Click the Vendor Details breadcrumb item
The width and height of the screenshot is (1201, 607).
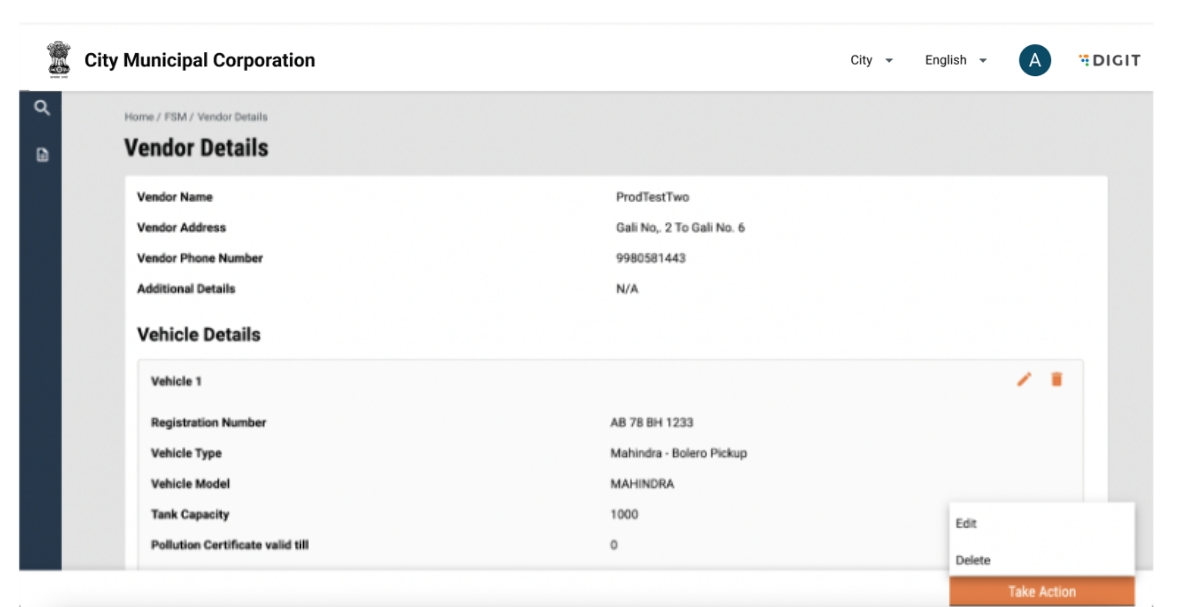tap(232, 117)
